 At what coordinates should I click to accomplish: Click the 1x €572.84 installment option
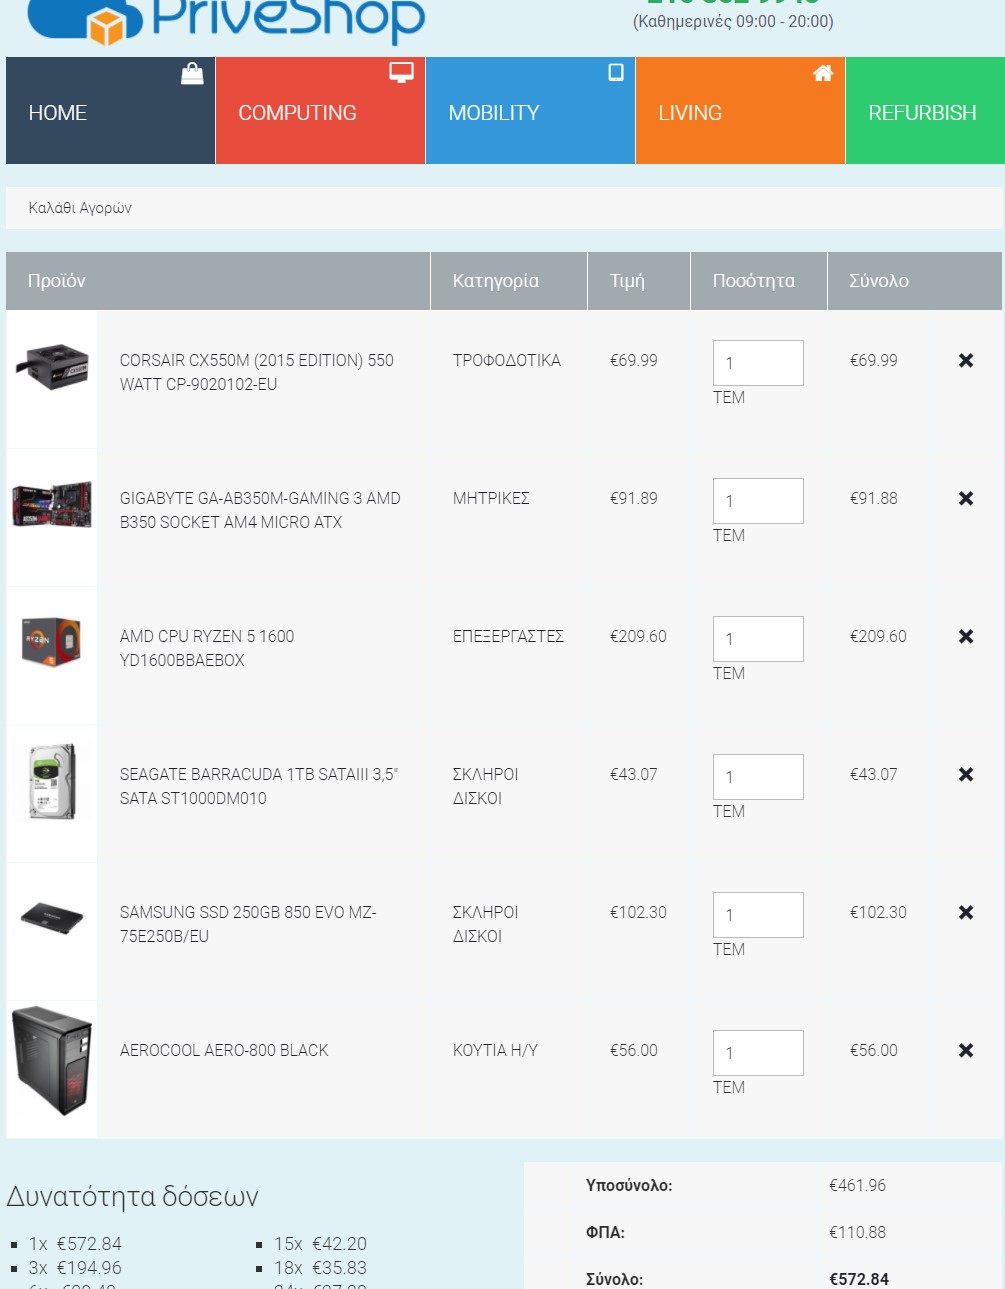[x=75, y=1244]
